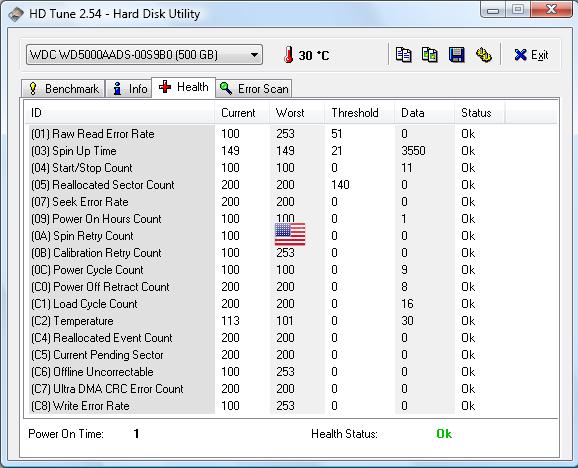Select the (C2) Temperature row
The height and width of the screenshot is (468, 578).
point(291,321)
